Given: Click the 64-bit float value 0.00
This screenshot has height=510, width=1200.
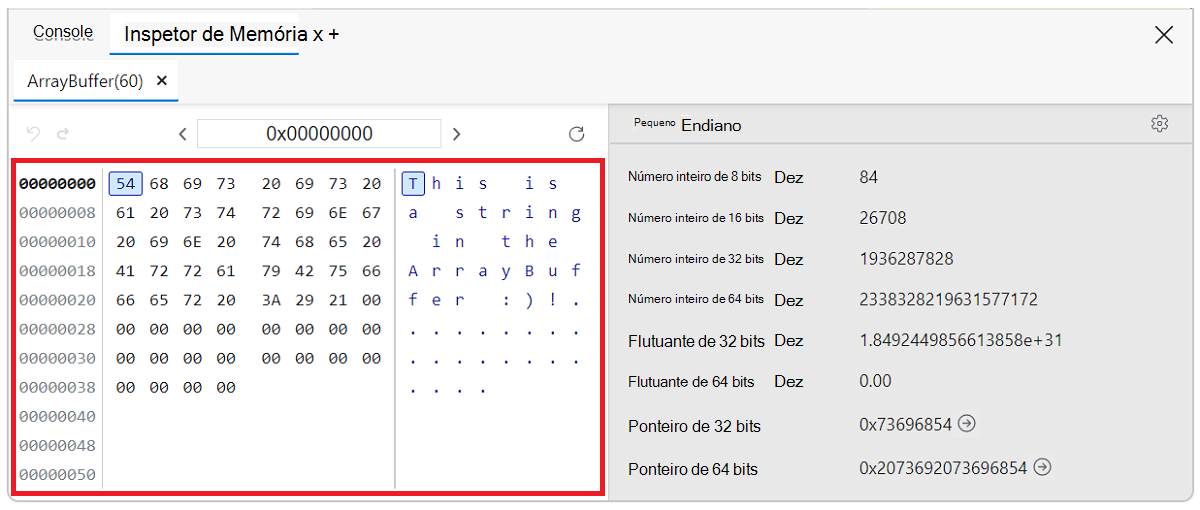Looking at the screenshot, I should tap(875, 381).
